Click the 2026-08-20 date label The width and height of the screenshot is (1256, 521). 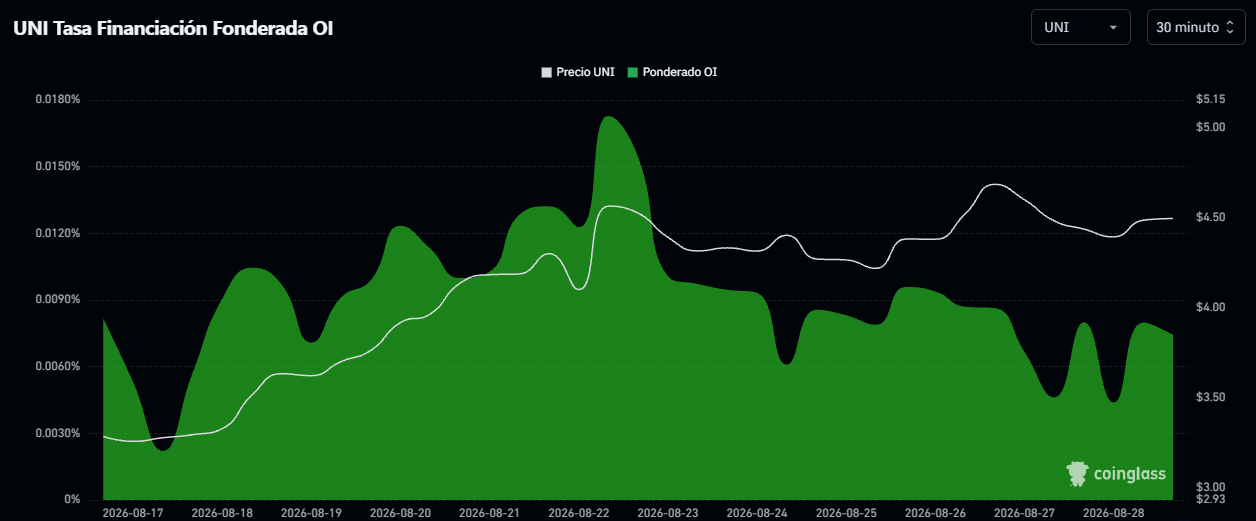(400, 512)
